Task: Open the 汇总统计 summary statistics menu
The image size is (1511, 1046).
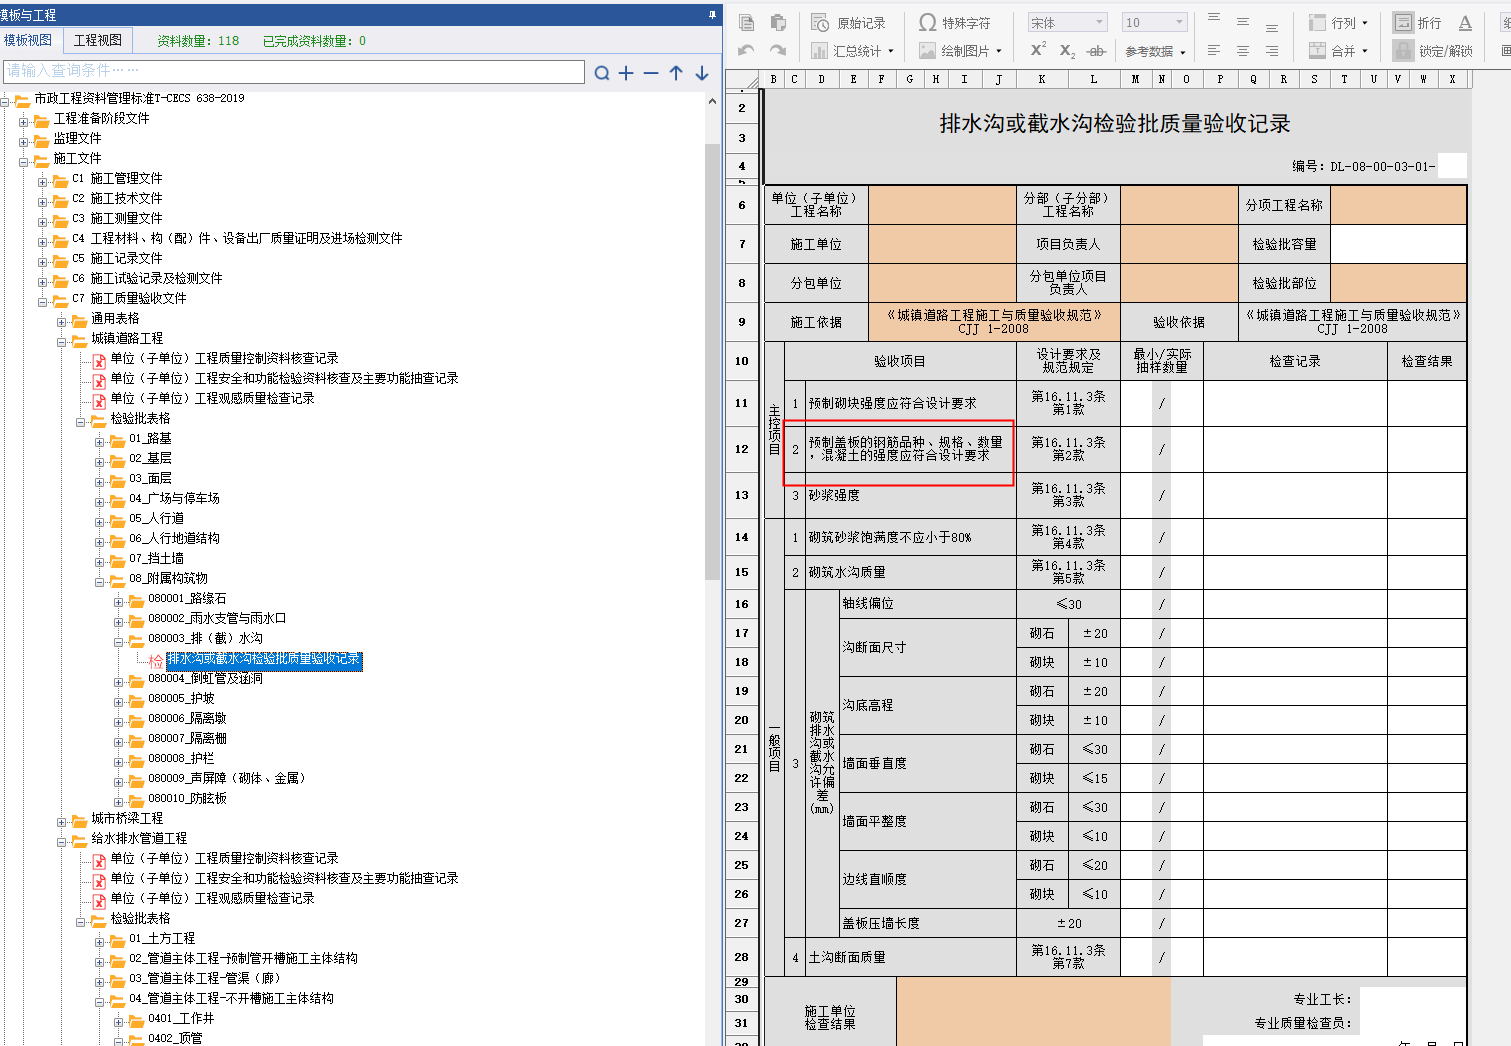Action: point(852,50)
